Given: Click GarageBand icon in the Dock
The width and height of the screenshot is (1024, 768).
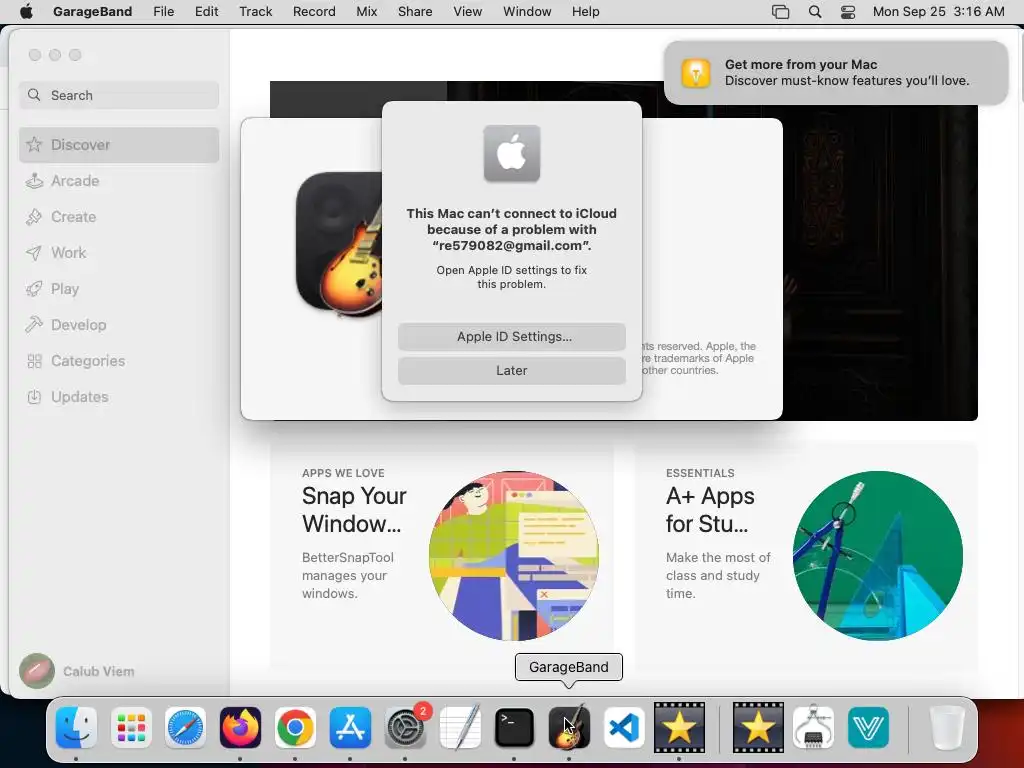Looking at the screenshot, I should [x=569, y=727].
